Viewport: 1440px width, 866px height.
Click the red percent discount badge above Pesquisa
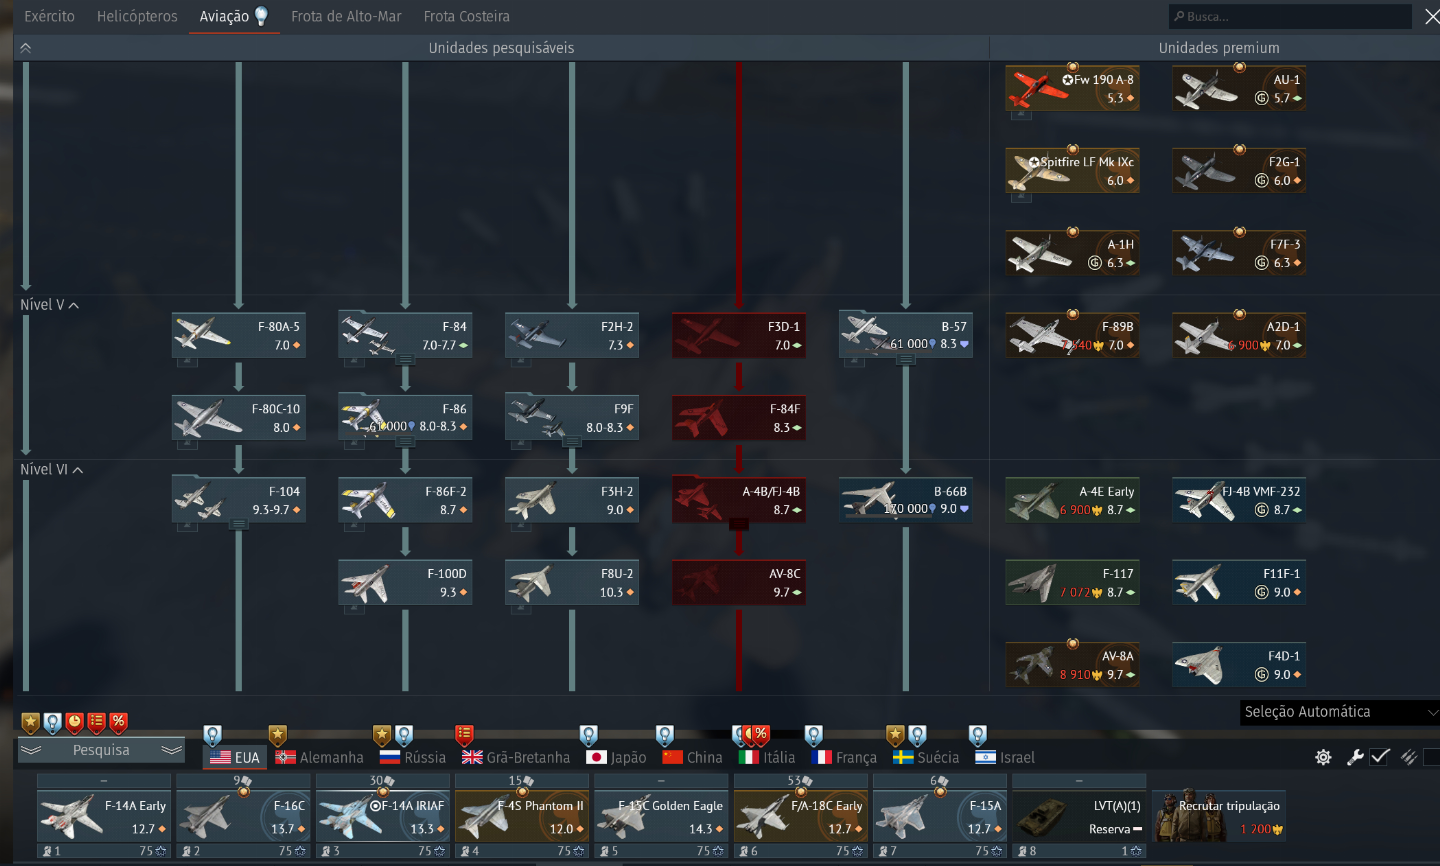tap(118, 722)
